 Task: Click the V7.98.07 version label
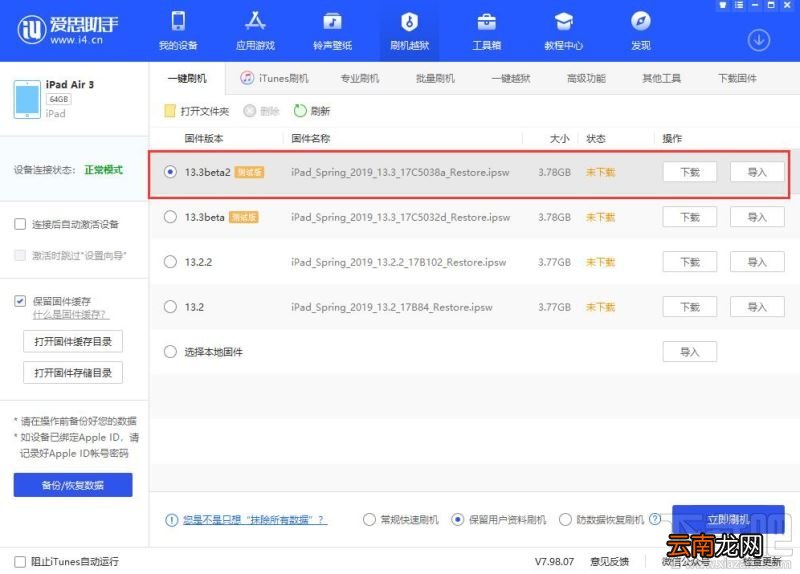[x=554, y=562]
